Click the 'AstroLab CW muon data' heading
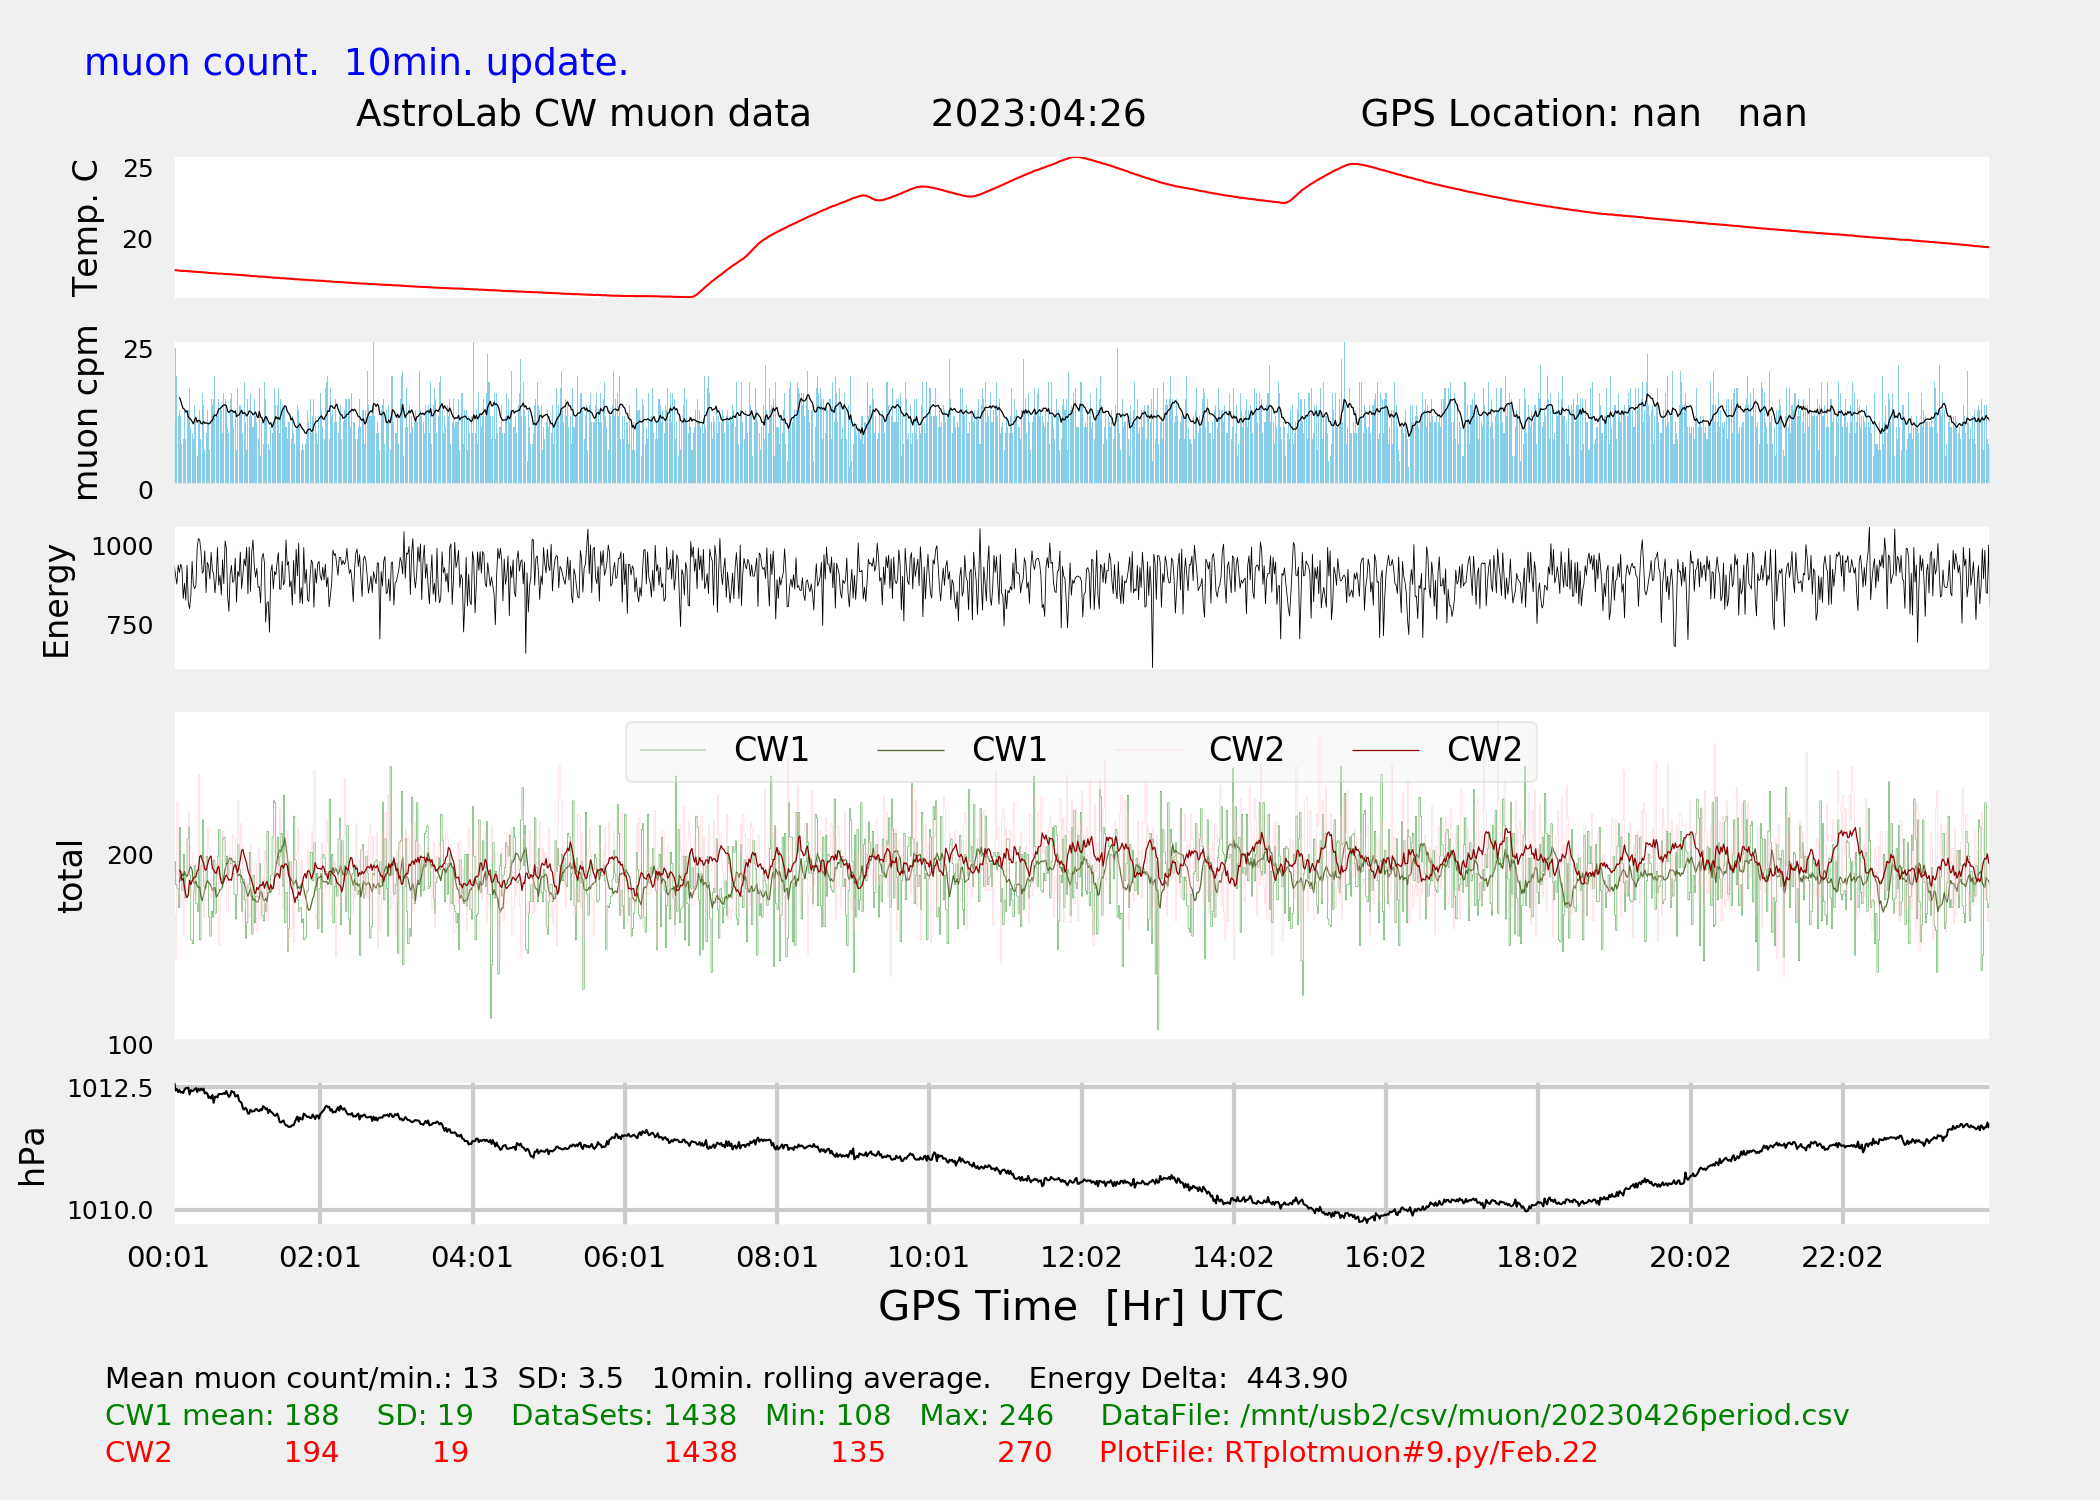Image resolution: width=2100 pixels, height=1500 pixels. tap(583, 114)
